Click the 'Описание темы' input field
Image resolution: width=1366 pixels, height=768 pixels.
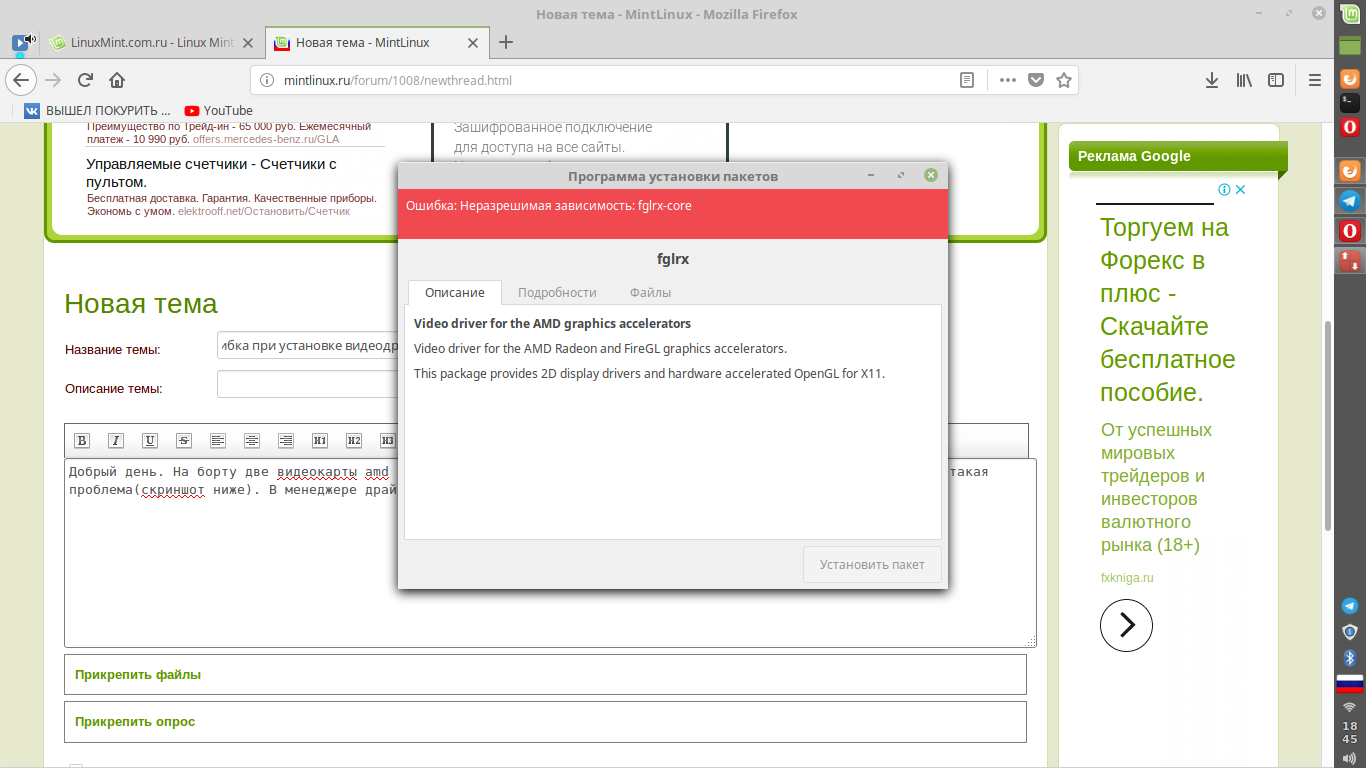coord(307,385)
